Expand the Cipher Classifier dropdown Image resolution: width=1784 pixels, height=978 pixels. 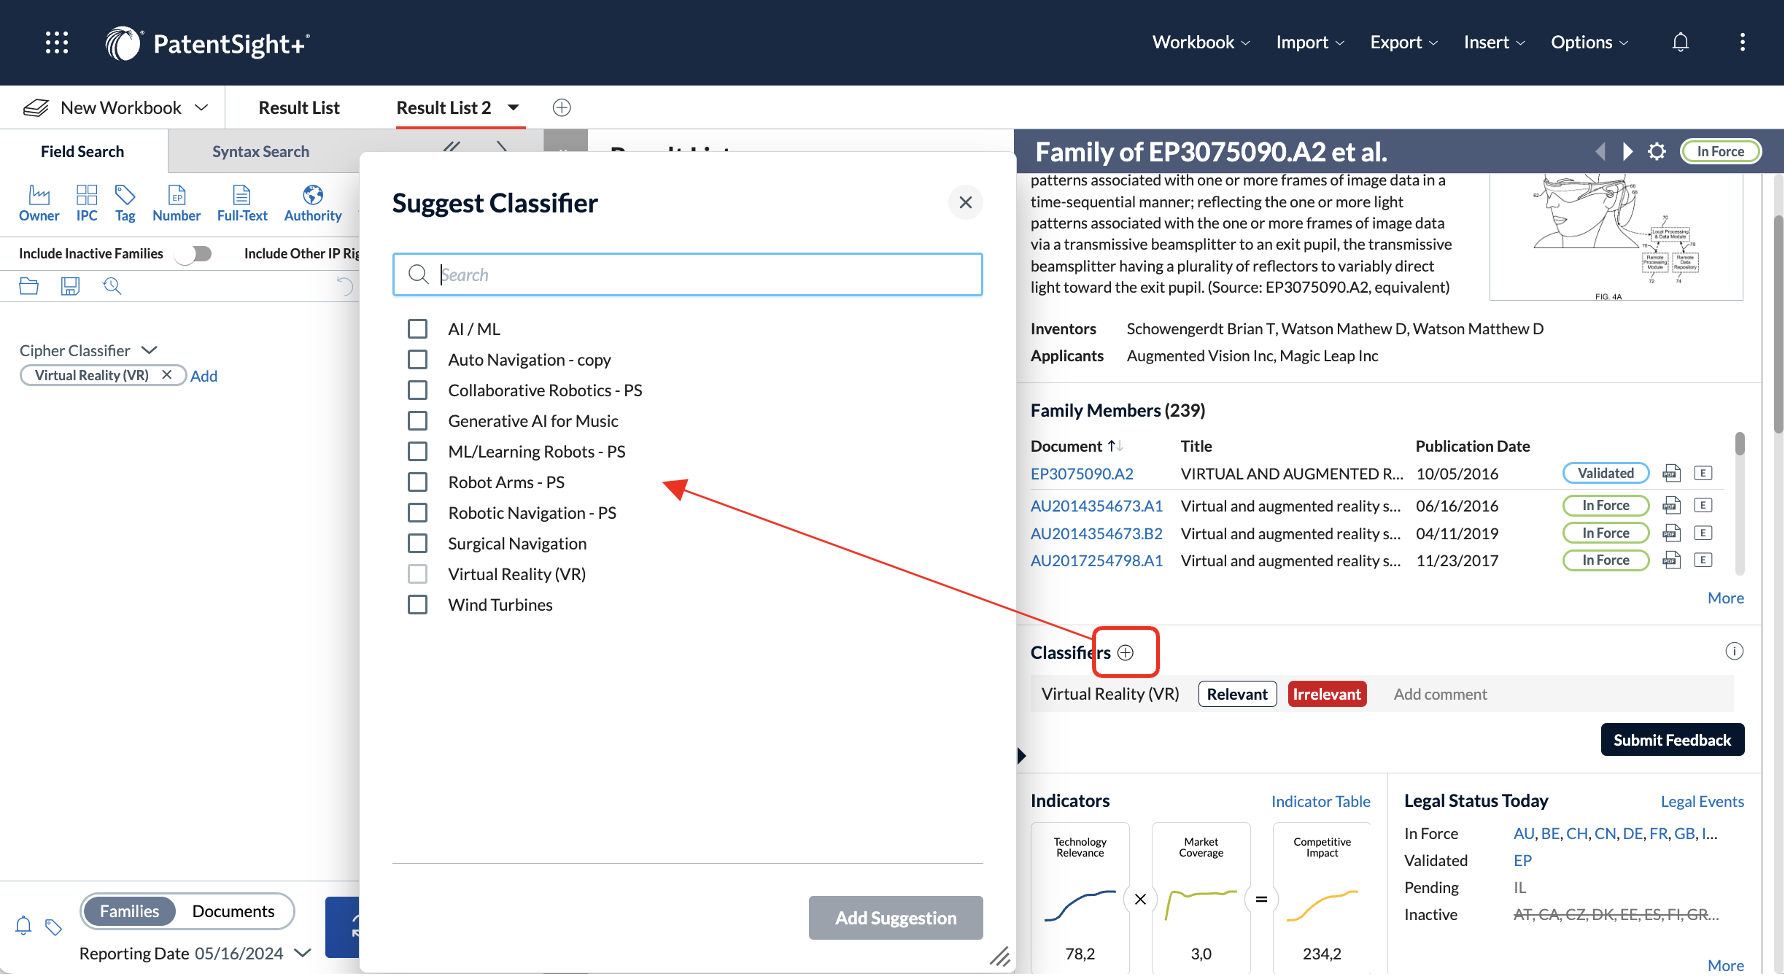click(150, 350)
